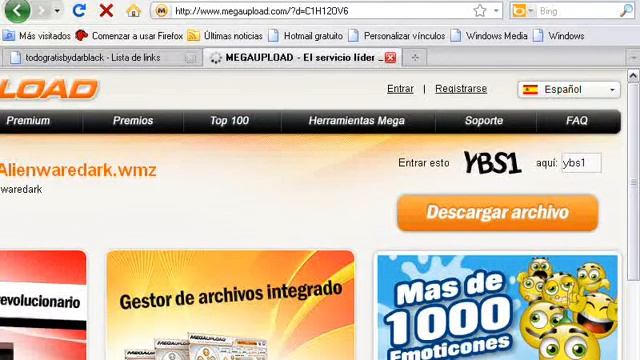The image size is (640, 360).
Task: Open the Gestor de archivos integrado banner
Action: [x=230, y=305]
